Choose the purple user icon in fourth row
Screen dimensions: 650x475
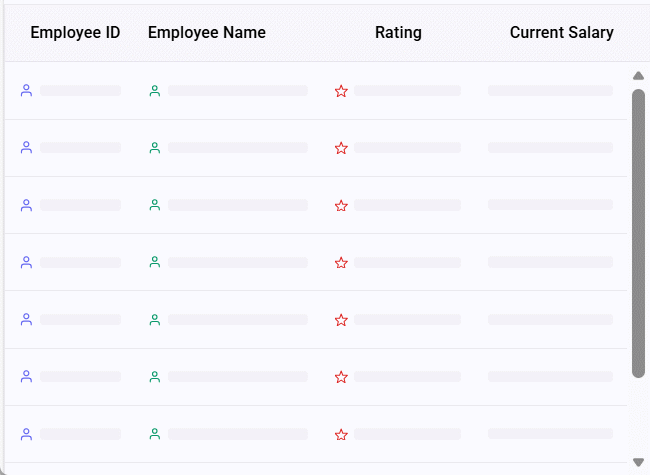pos(27,262)
